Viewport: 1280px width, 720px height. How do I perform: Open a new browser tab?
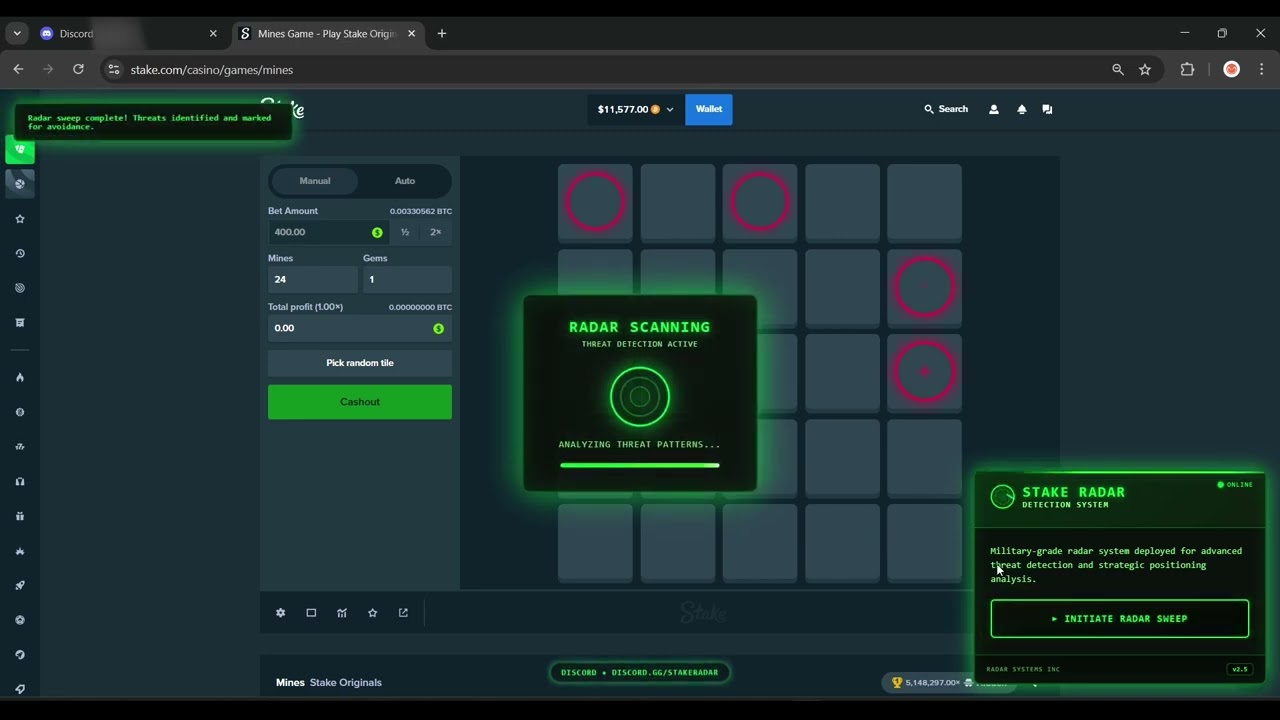click(442, 33)
